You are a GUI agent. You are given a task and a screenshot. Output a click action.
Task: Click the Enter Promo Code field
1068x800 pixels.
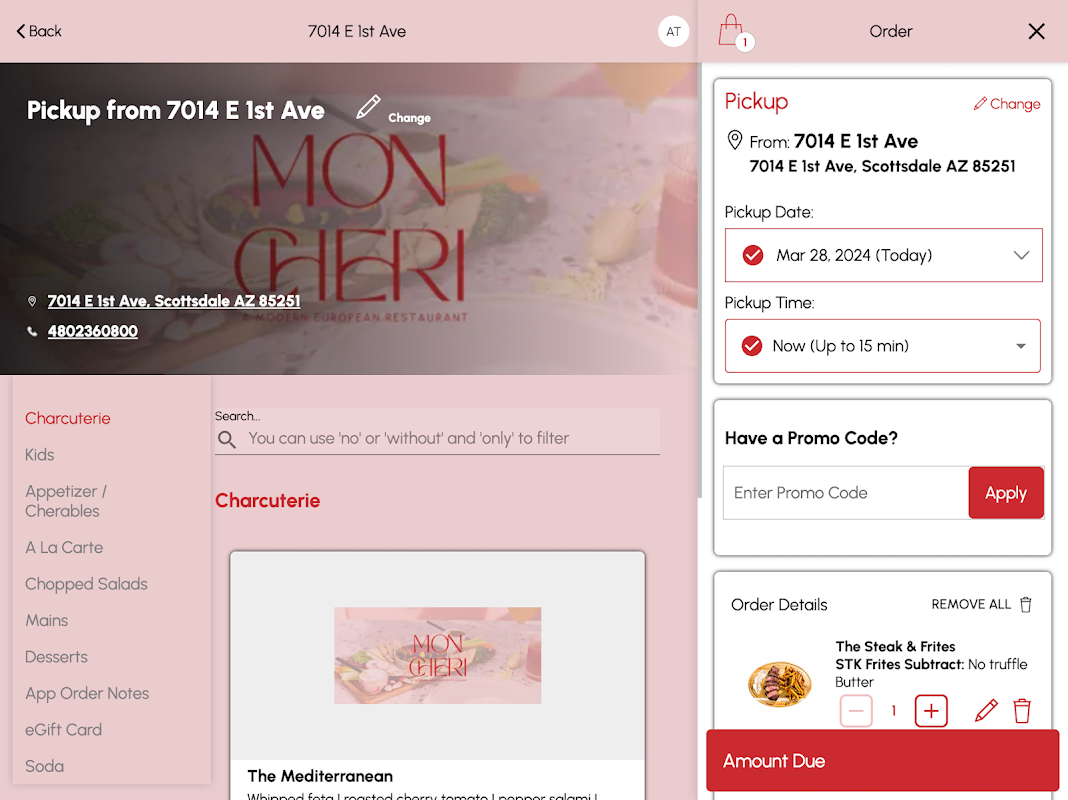[x=846, y=493]
